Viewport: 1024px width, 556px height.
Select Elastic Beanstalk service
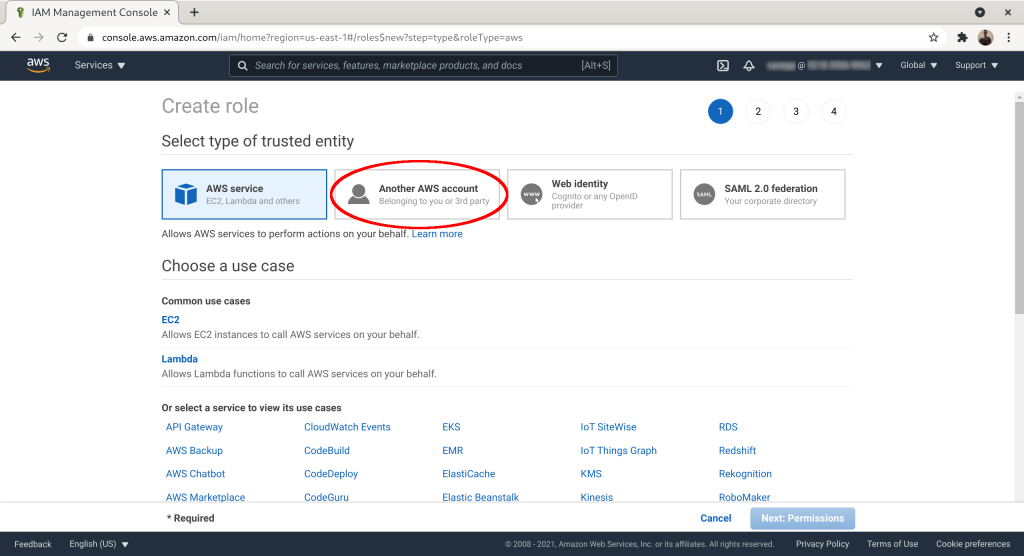pos(480,497)
